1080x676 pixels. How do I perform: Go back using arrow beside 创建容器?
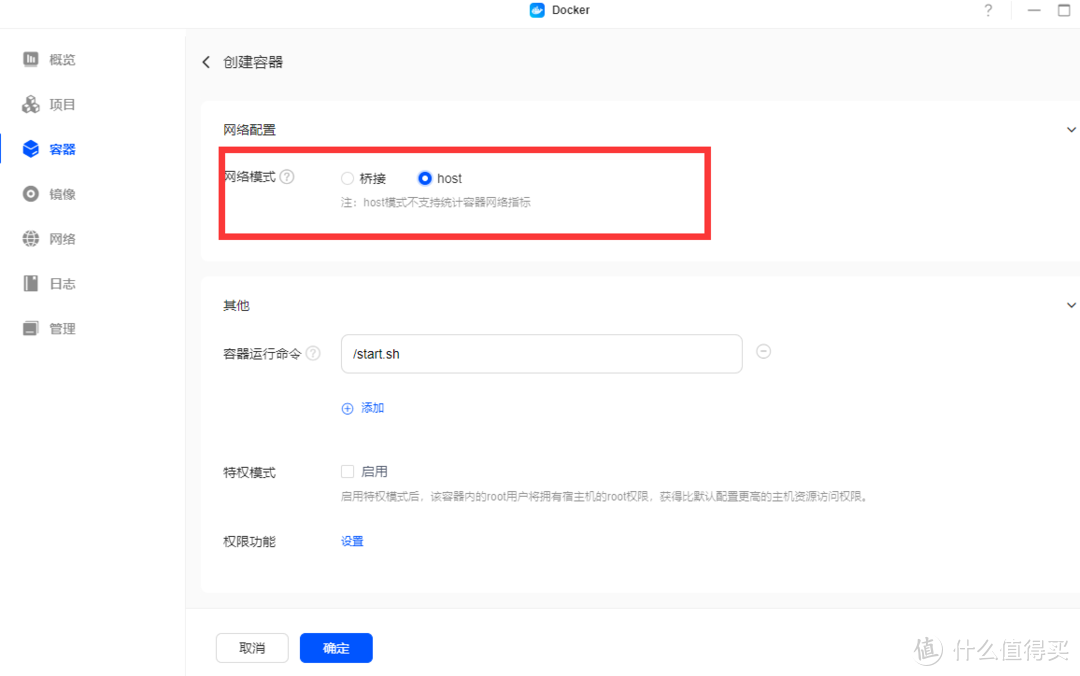pyautogui.click(x=206, y=62)
